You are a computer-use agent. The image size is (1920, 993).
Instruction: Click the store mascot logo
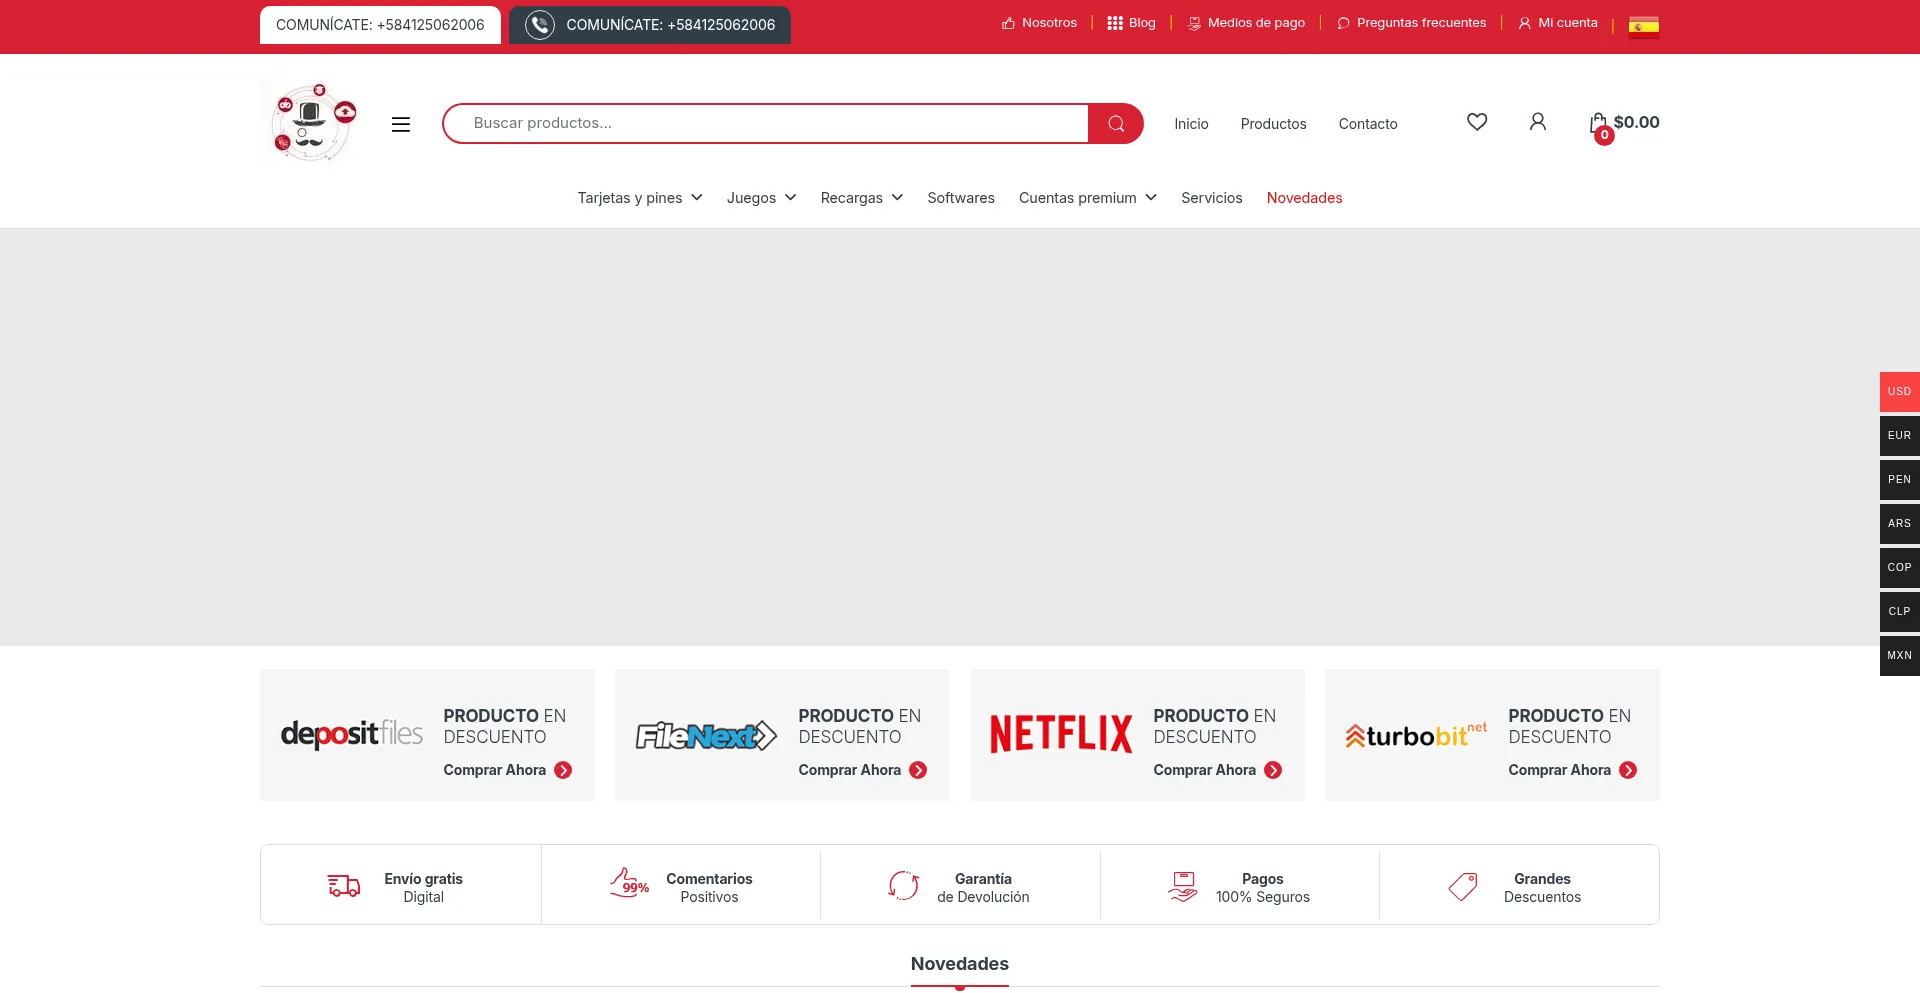pos(312,121)
